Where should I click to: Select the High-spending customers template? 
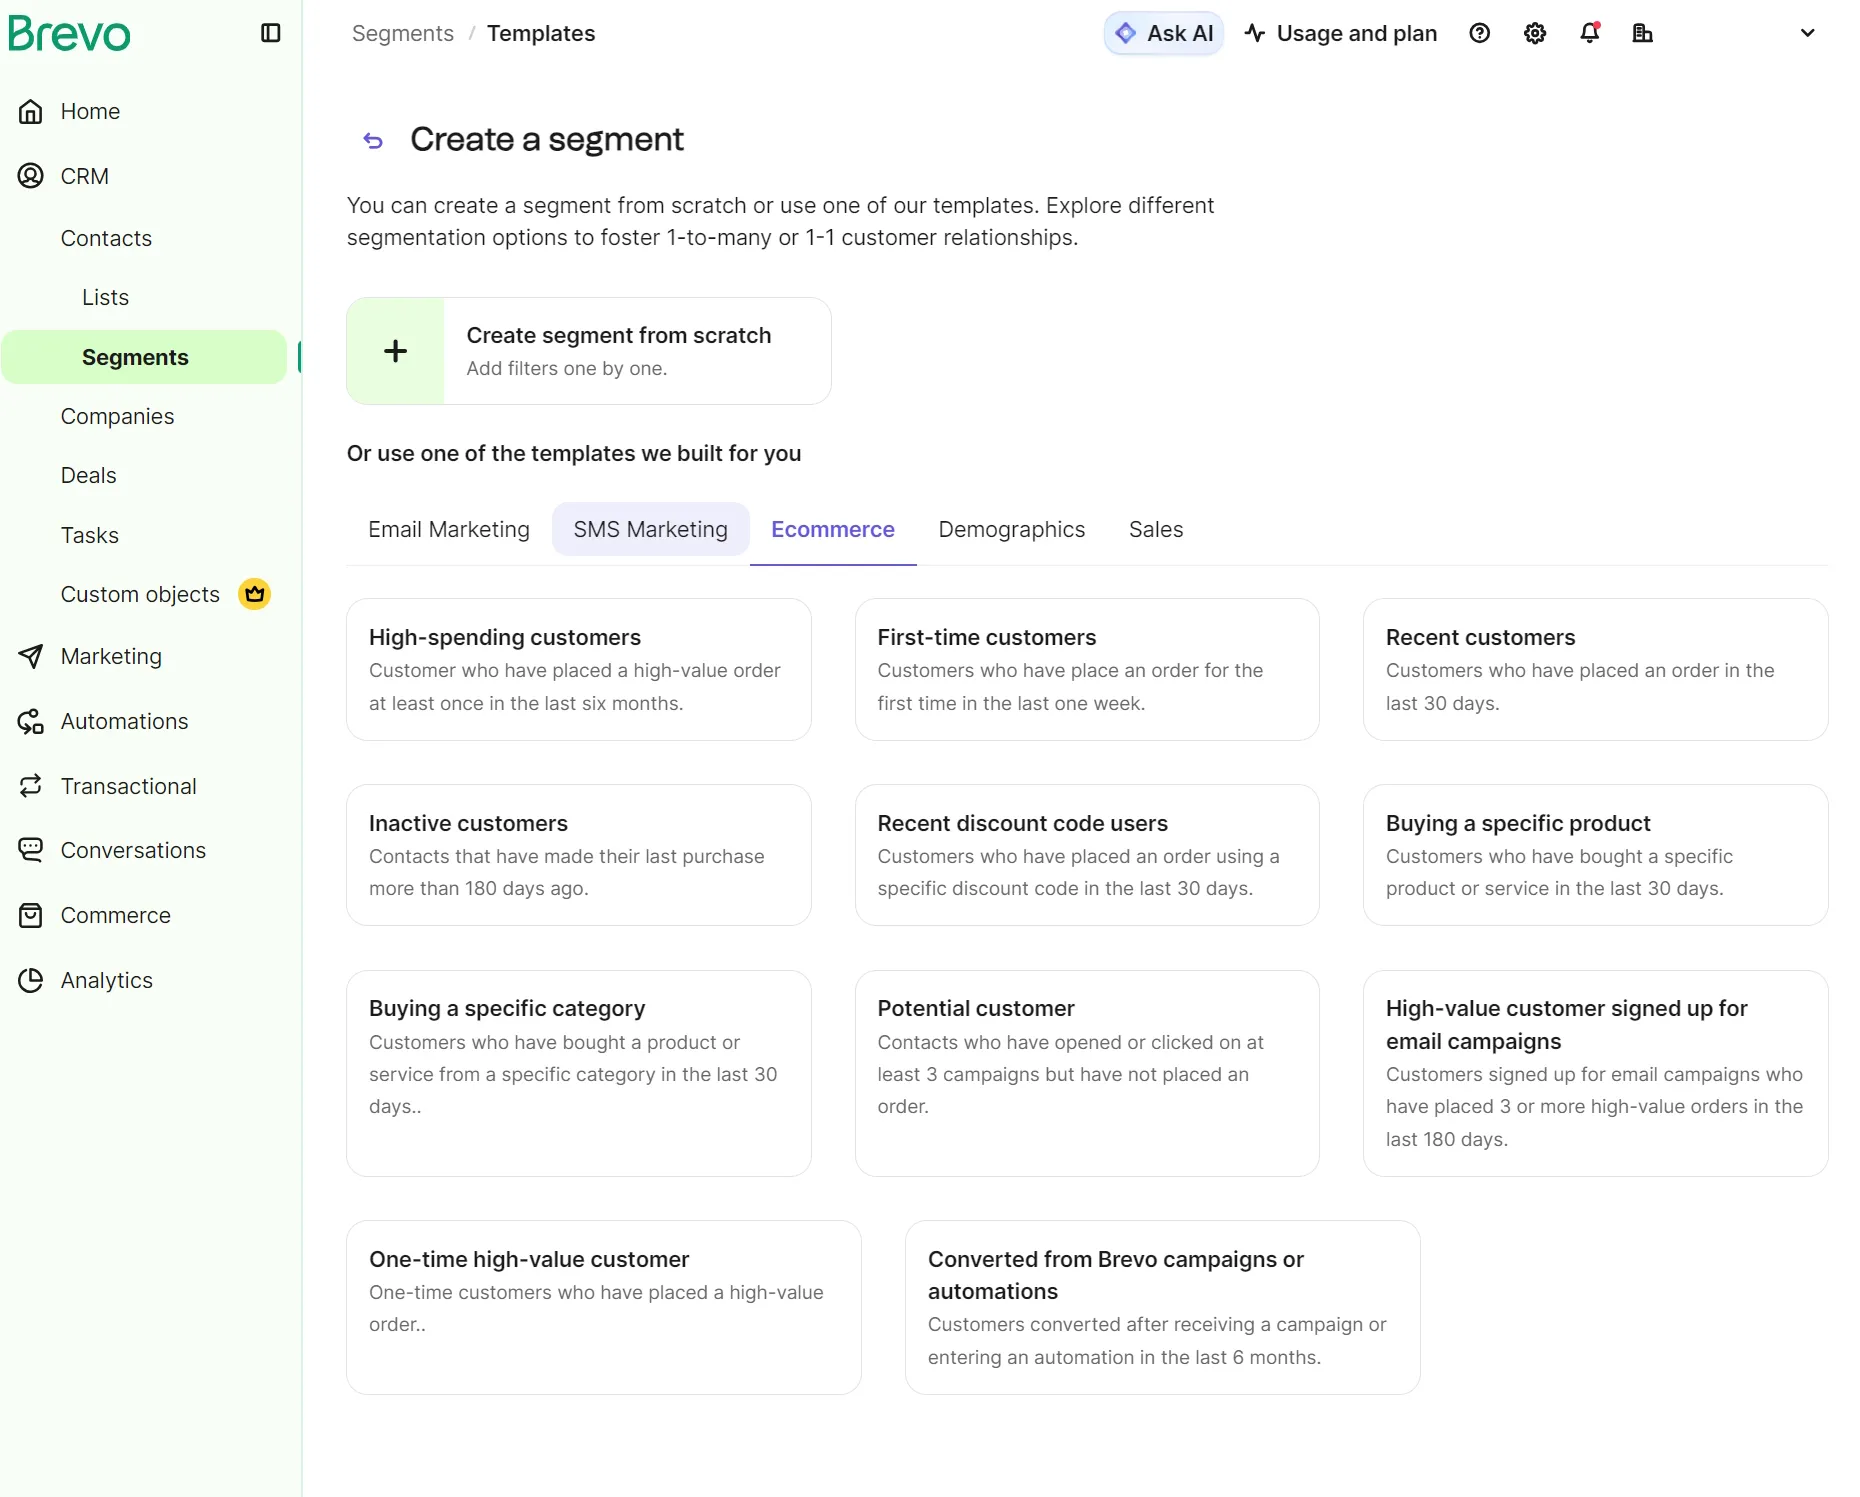(579, 669)
